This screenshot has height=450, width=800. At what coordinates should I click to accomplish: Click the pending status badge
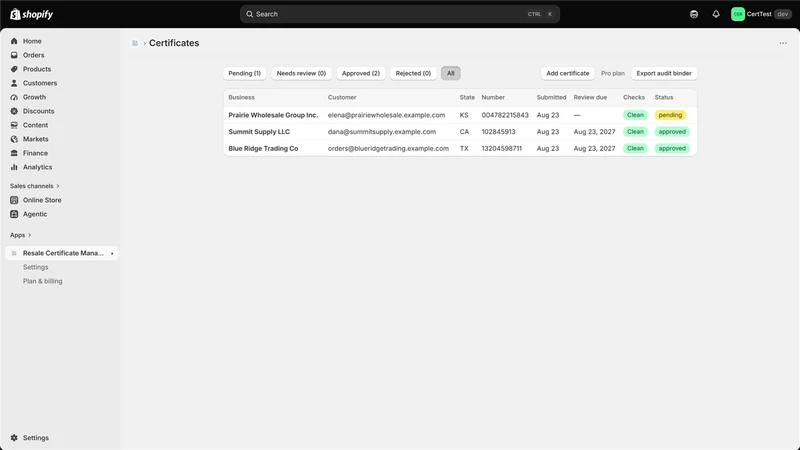click(x=670, y=115)
